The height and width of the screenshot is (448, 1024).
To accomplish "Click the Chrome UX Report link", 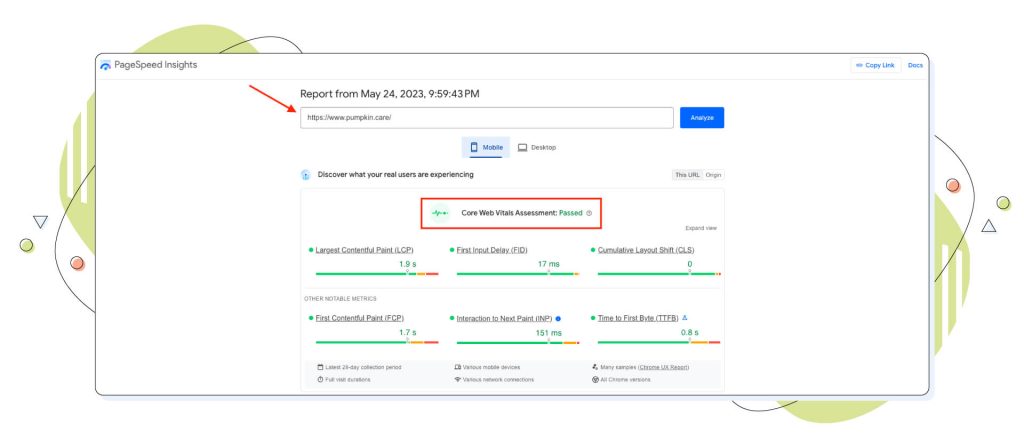I will point(664,367).
